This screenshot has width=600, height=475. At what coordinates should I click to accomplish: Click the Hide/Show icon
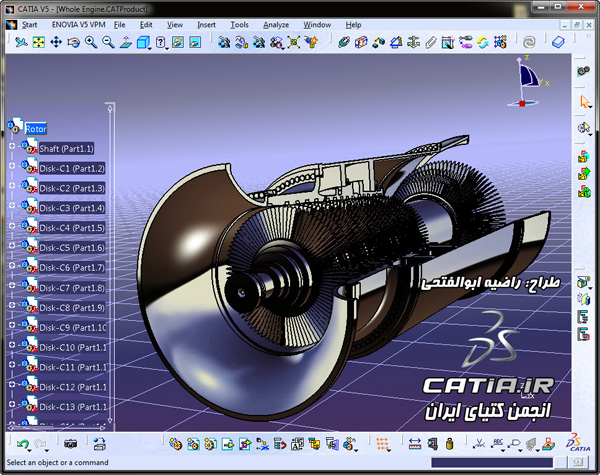[x=178, y=42]
